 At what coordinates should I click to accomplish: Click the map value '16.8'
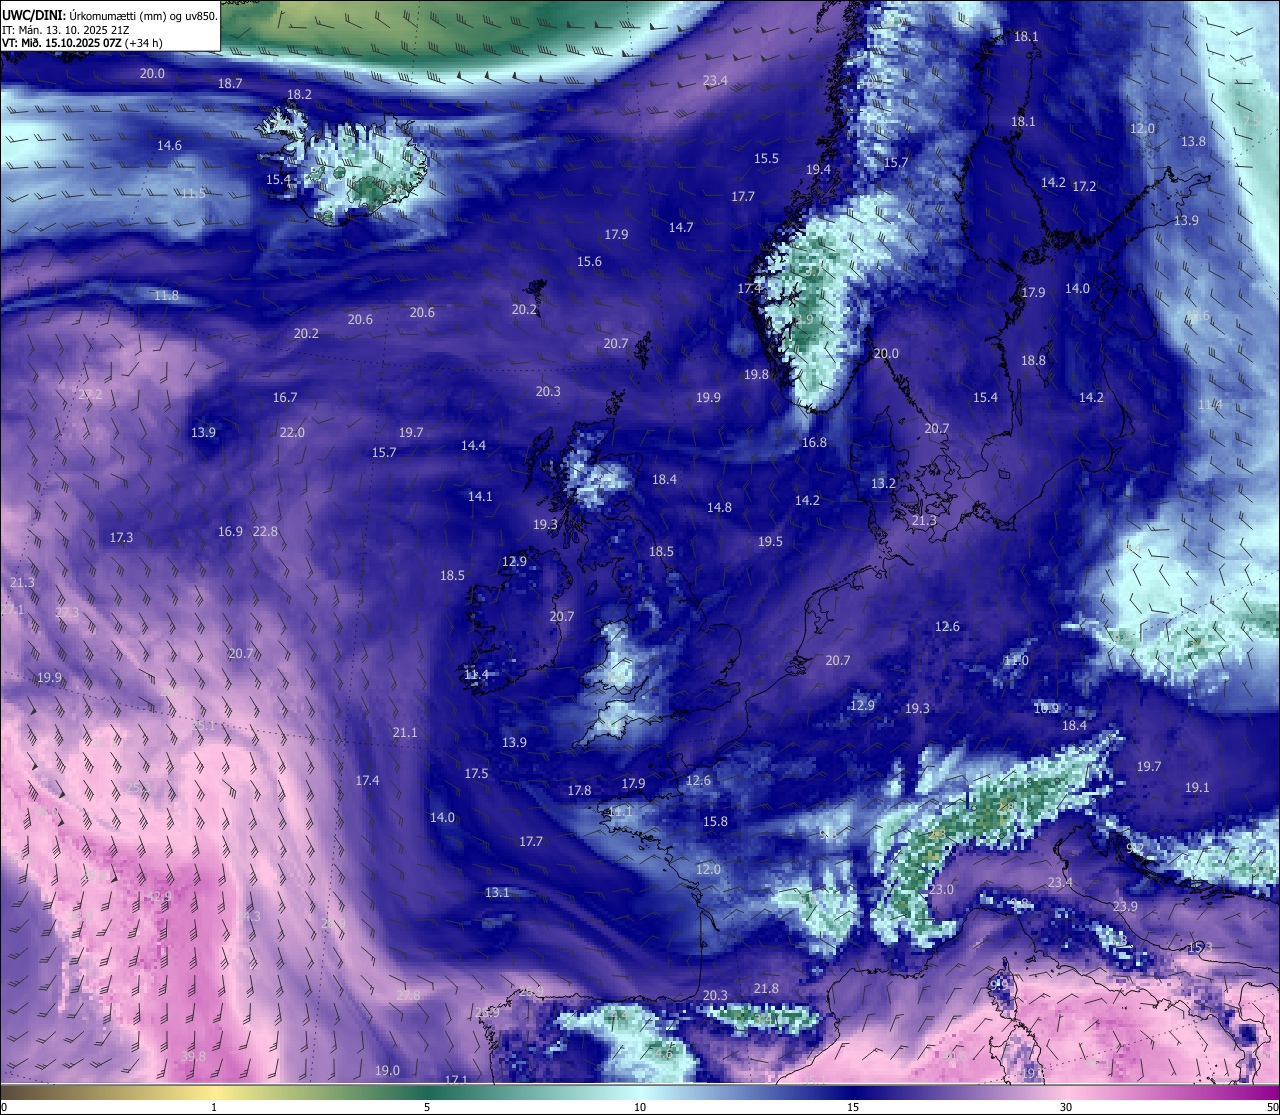(x=814, y=442)
